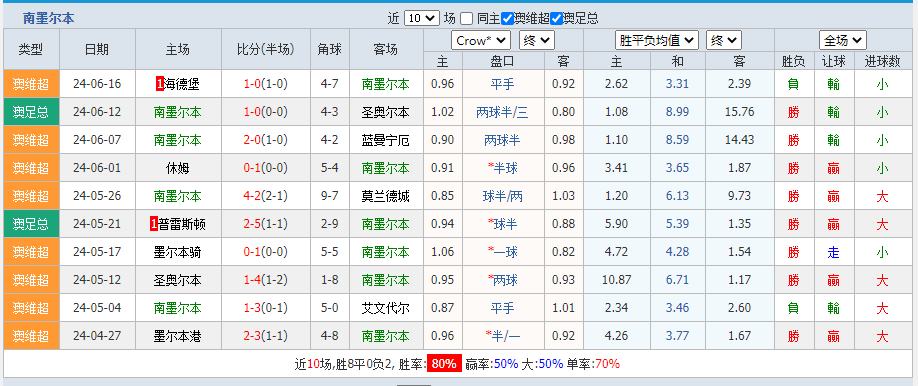Screen dimensions: 918x386
Task: Click the 9-7 corner count
Action: point(330,196)
